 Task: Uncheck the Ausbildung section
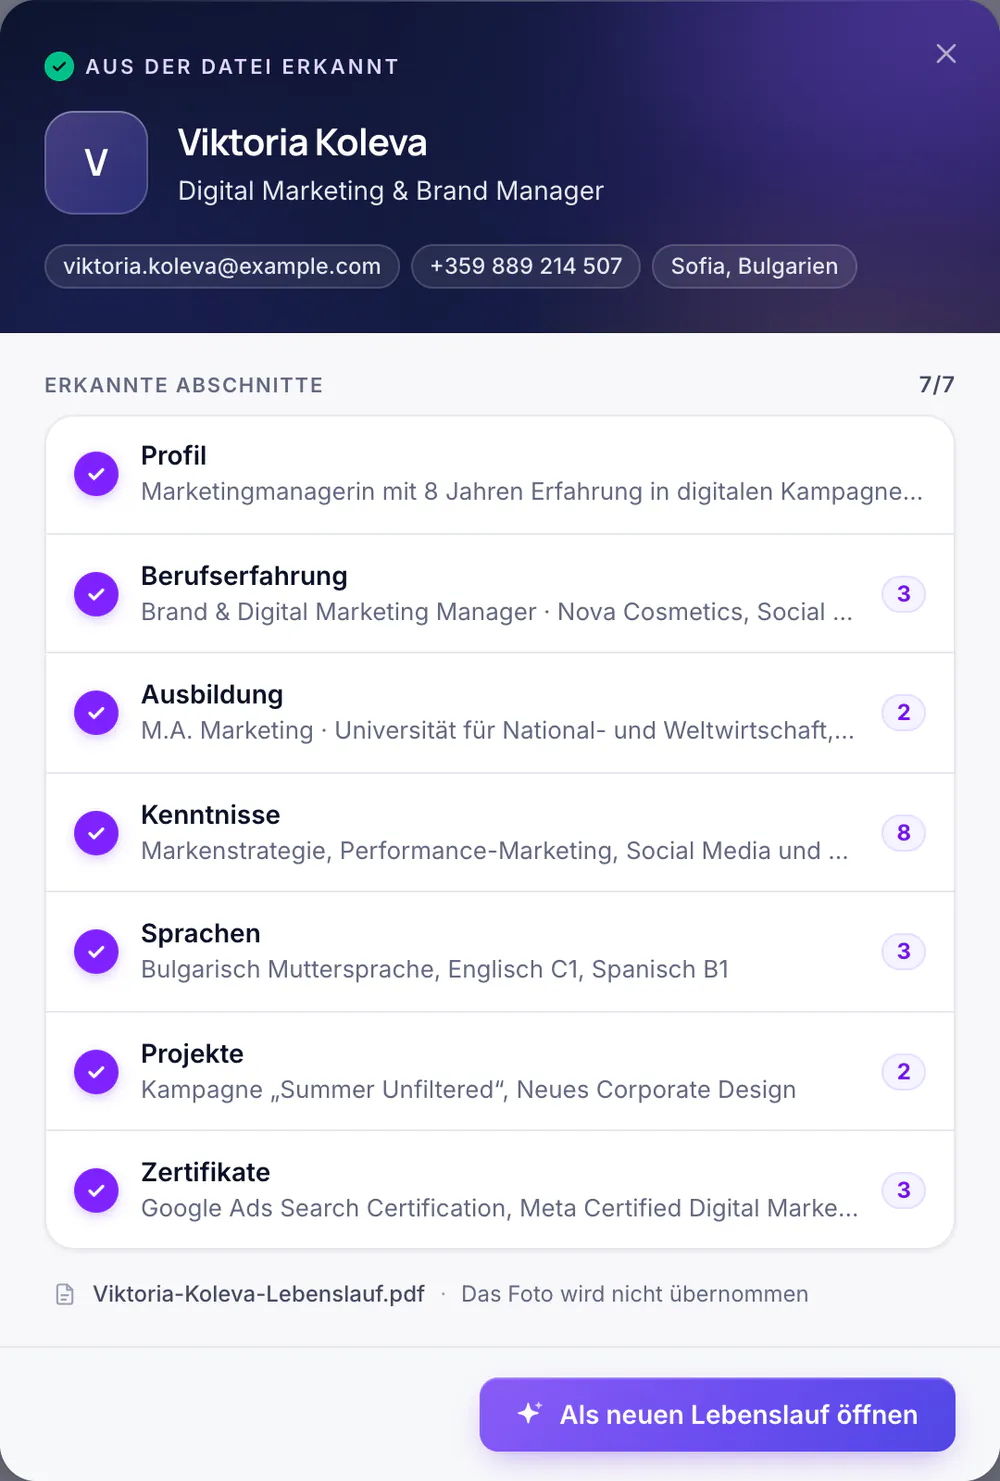96,713
